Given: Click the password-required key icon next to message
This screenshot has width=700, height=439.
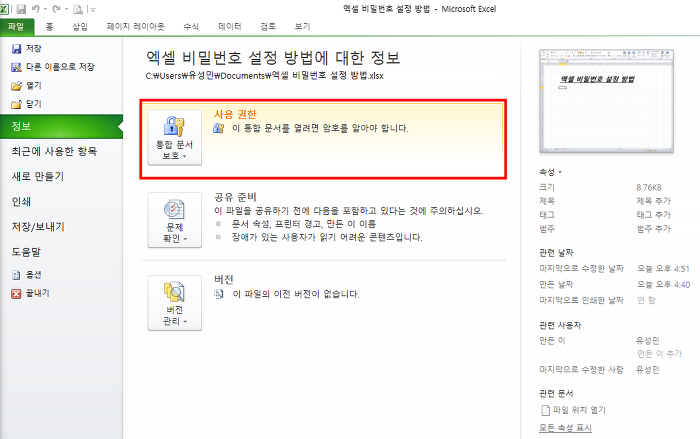Looking at the screenshot, I should point(219,128).
